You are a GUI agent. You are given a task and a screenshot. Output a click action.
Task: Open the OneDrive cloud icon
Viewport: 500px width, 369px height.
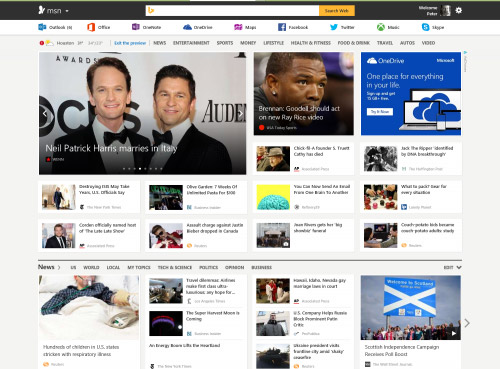[x=187, y=27]
